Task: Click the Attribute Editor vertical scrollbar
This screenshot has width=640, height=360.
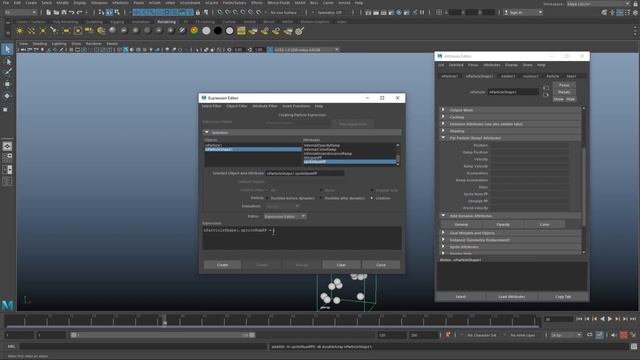Action: click(x=584, y=186)
